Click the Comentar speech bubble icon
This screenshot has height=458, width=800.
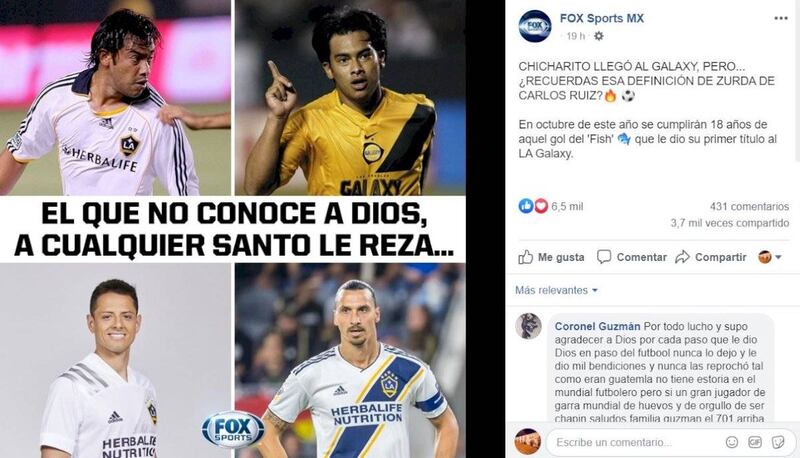pos(604,257)
